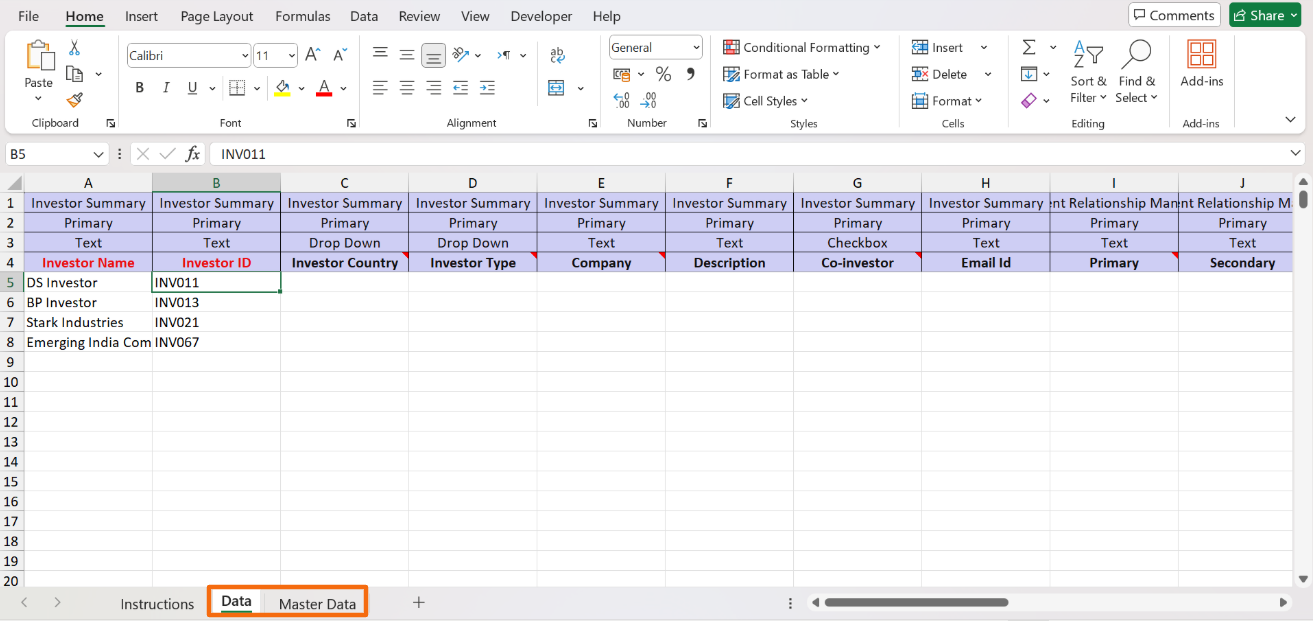The image size is (1313, 621).
Task: Switch to the Formulas ribbon tab
Action: (302, 16)
